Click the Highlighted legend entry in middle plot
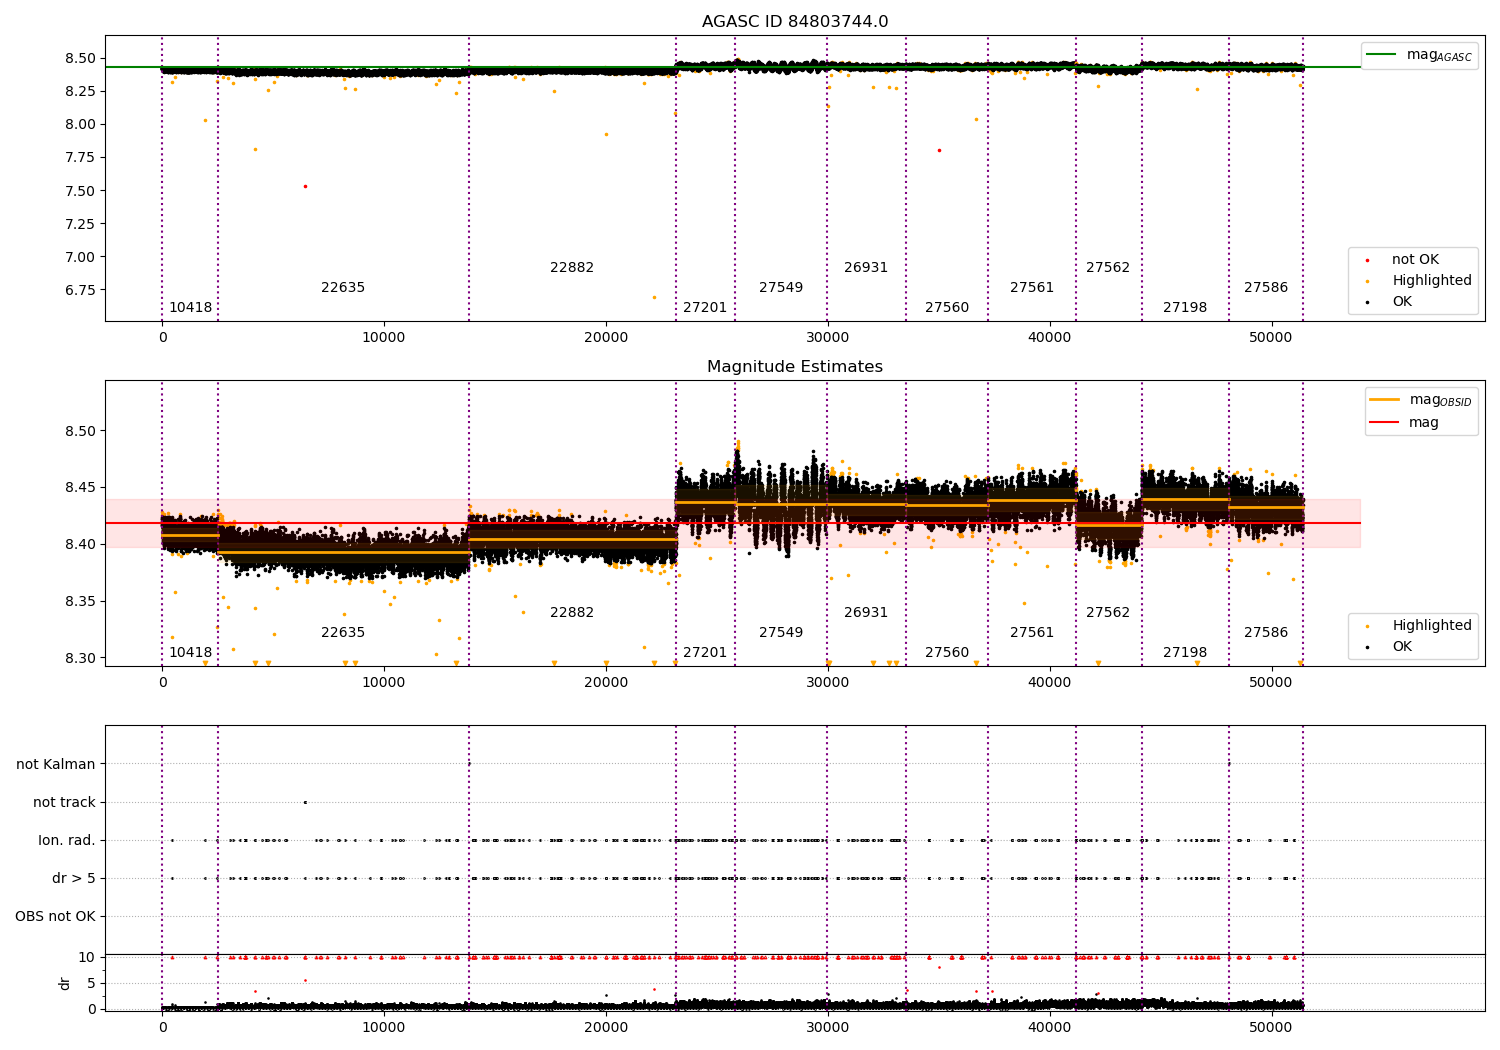The height and width of the screenshot is (1050, 1500). (1420, 626)
